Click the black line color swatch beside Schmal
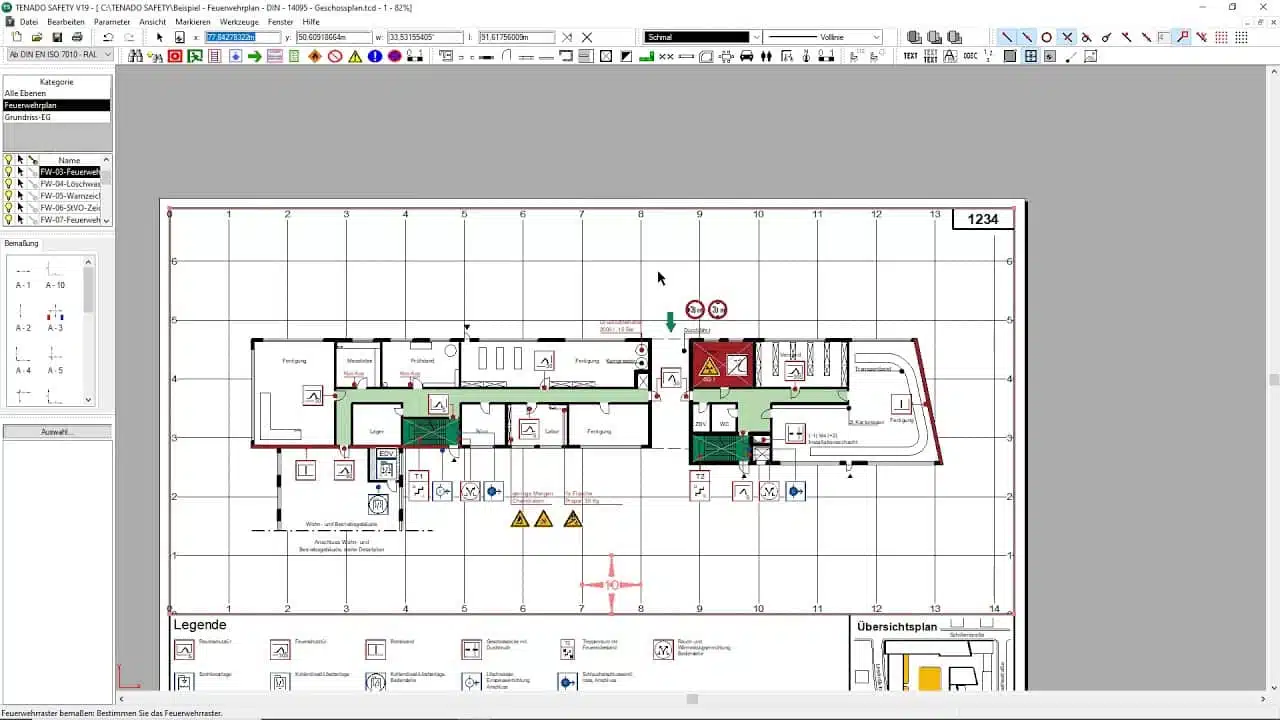This screenshot has height=720, width=1280. [x=697, y=37]
